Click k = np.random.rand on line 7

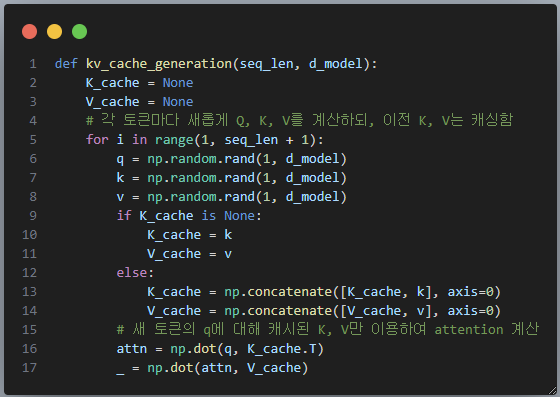[186, 178]
